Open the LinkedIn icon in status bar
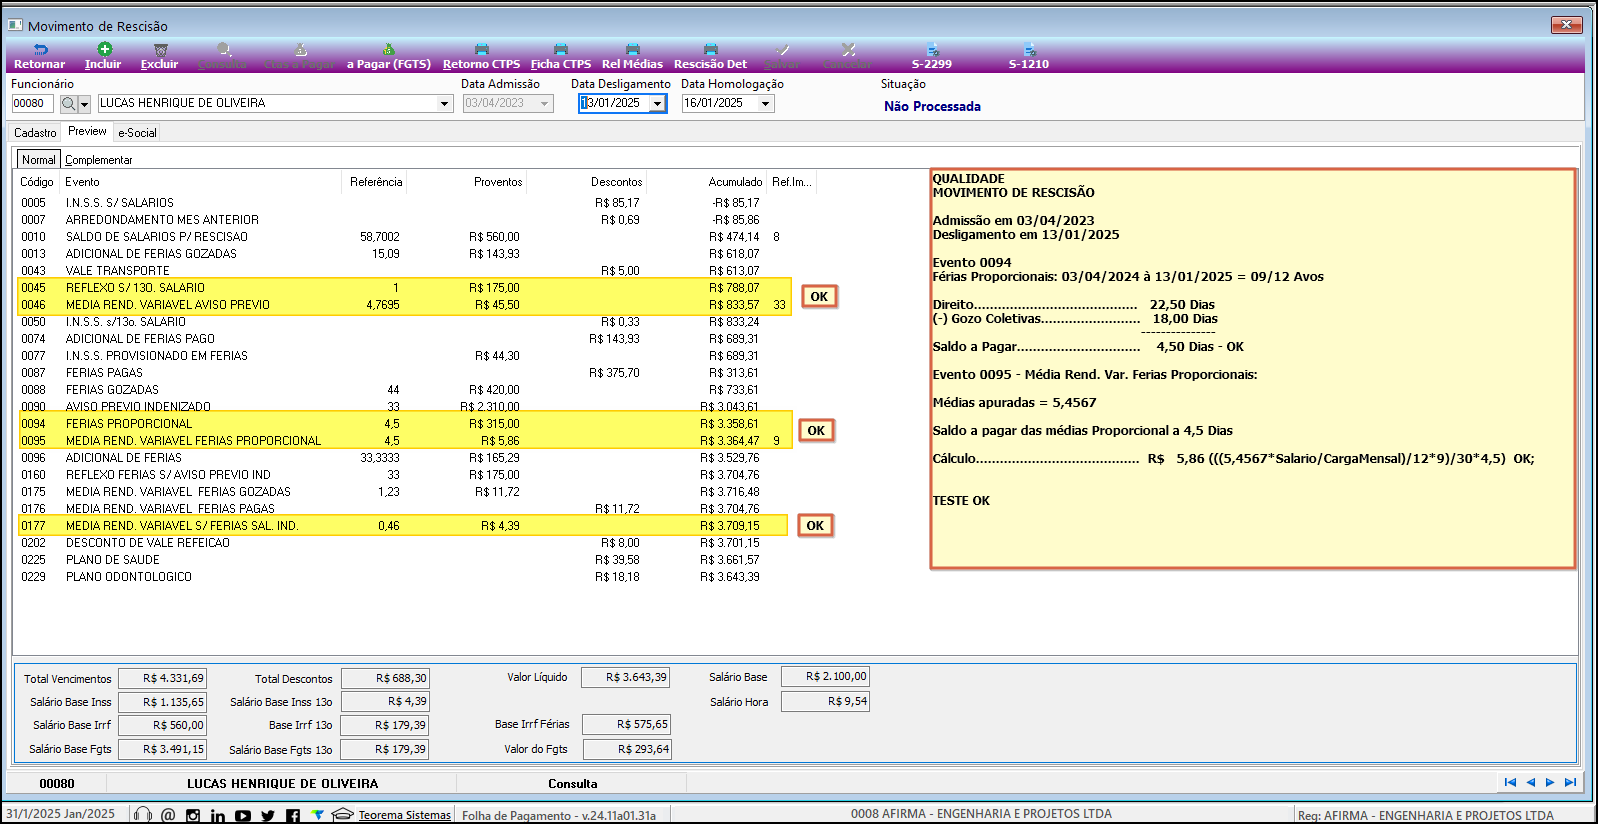The width and height of the screenshot is (1598, 824). (x=218, y=815)
